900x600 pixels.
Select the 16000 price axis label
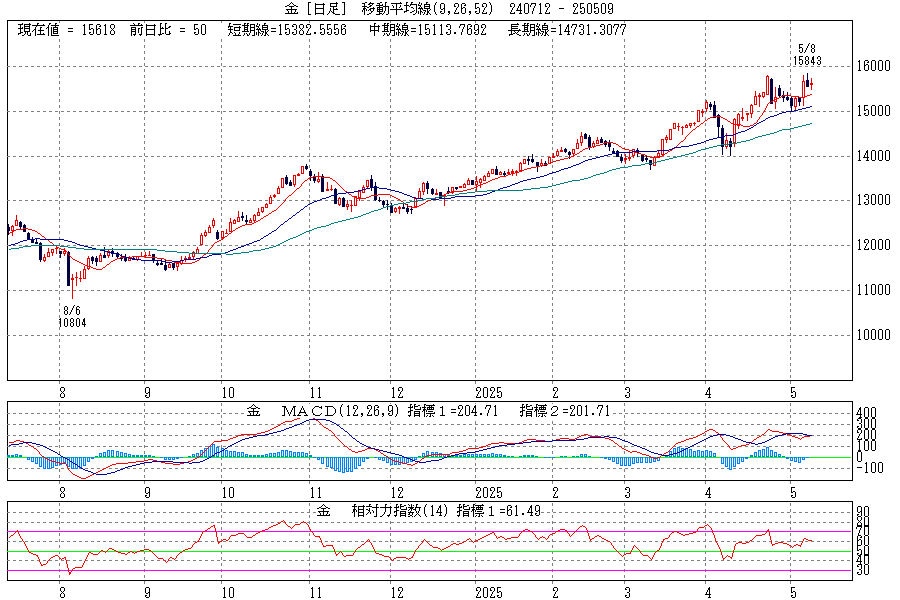point(874,66)
